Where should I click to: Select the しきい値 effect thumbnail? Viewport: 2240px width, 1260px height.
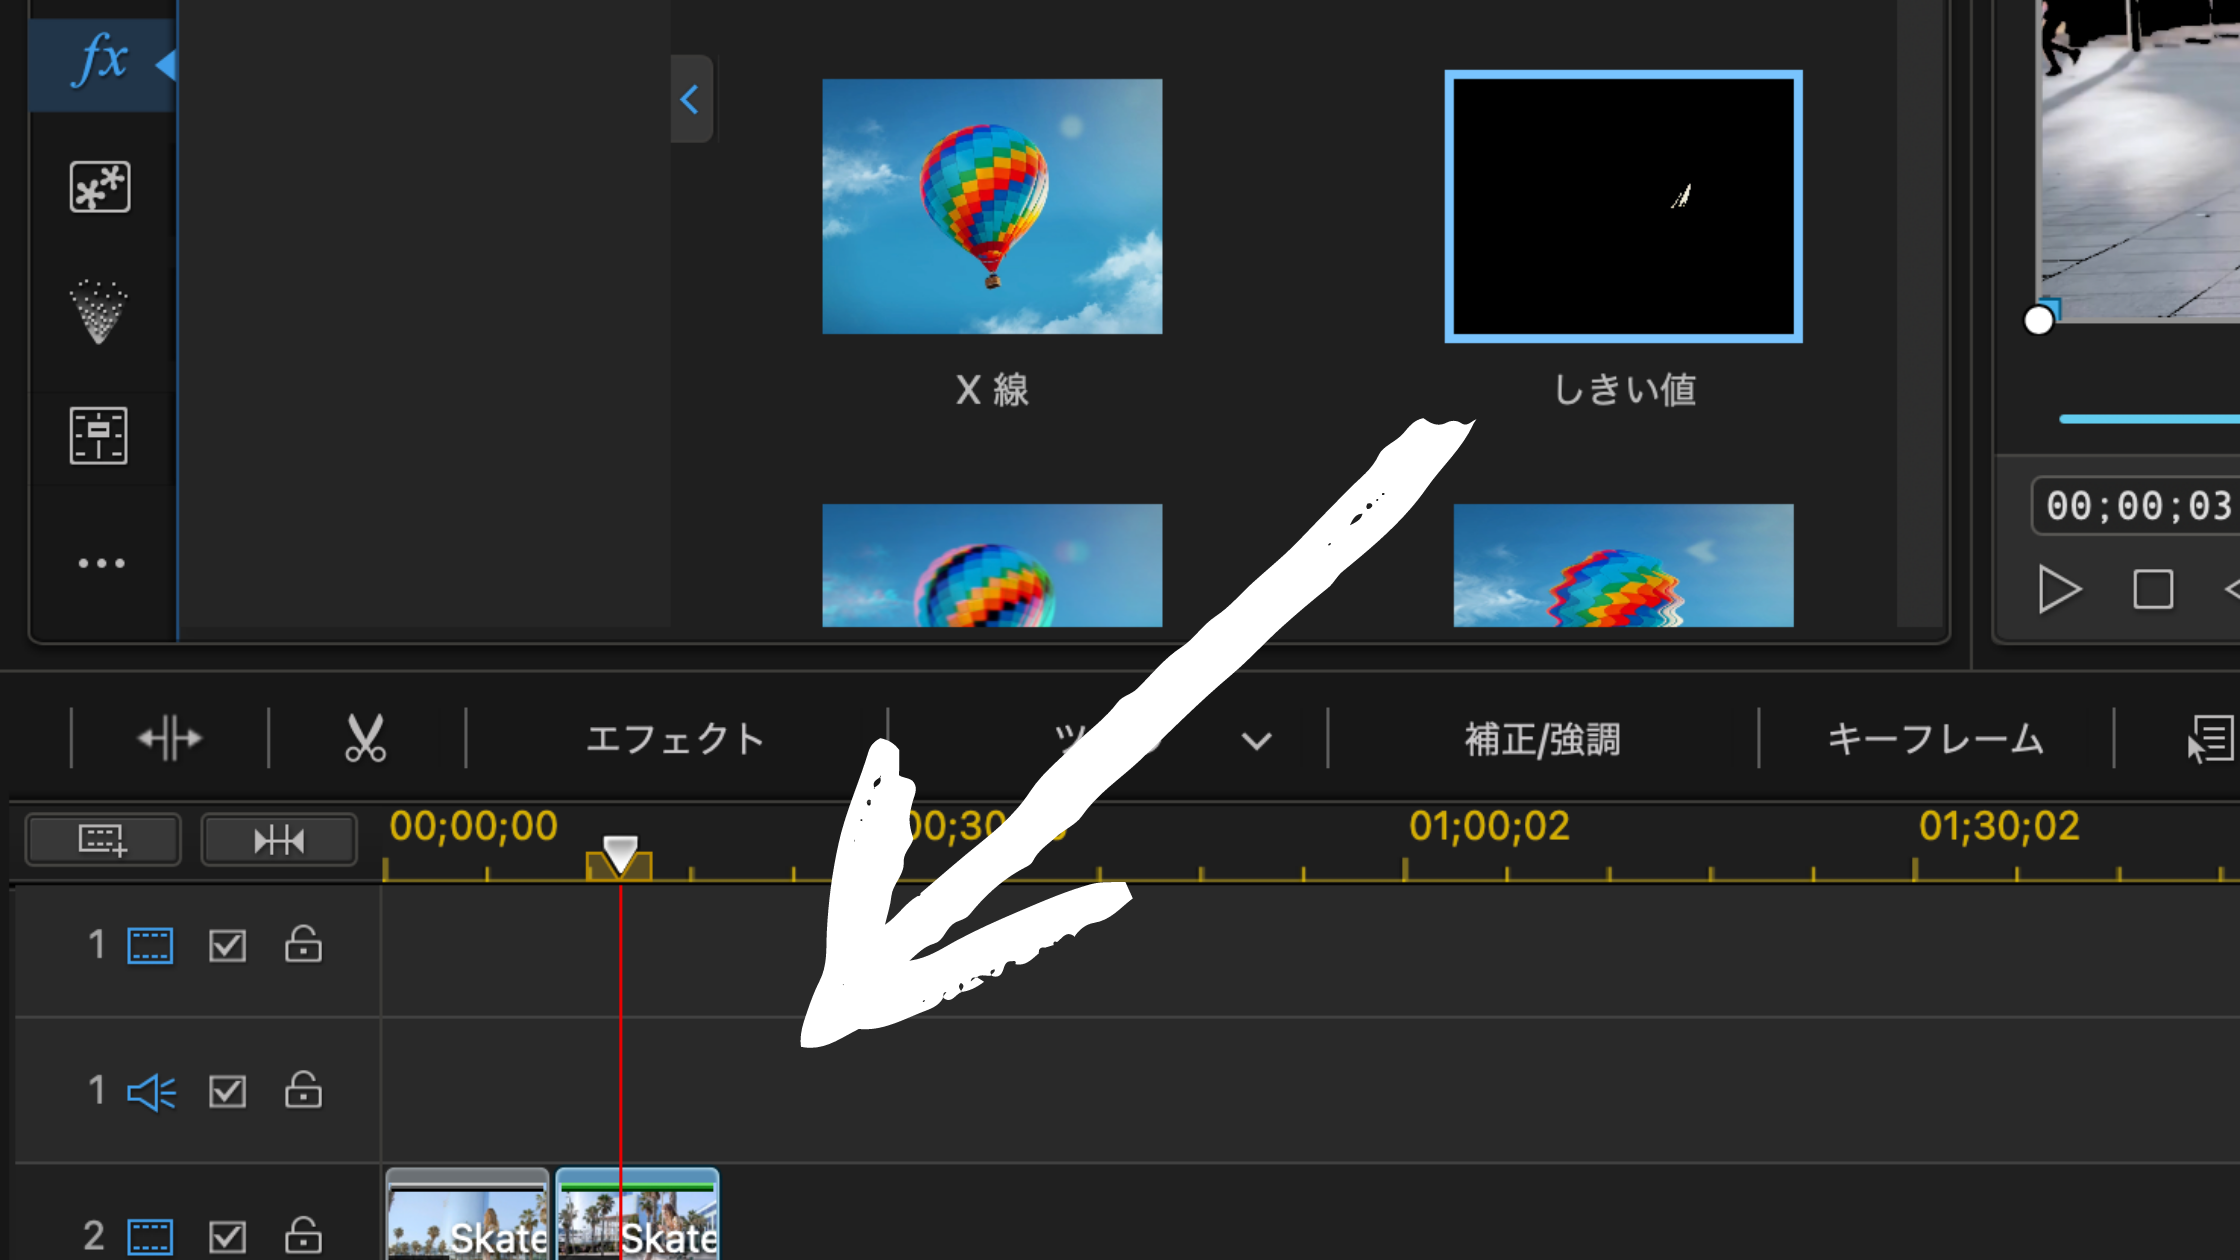(1623, 207)
